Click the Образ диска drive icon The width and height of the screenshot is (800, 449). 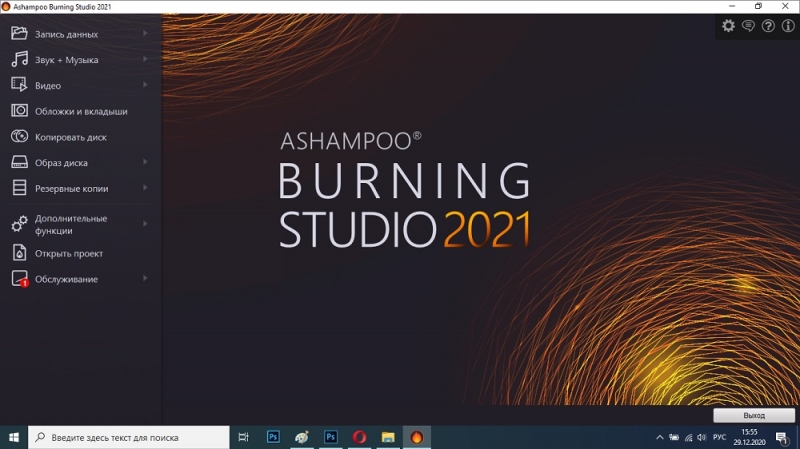pyautogui.click(x=19, y=162)
